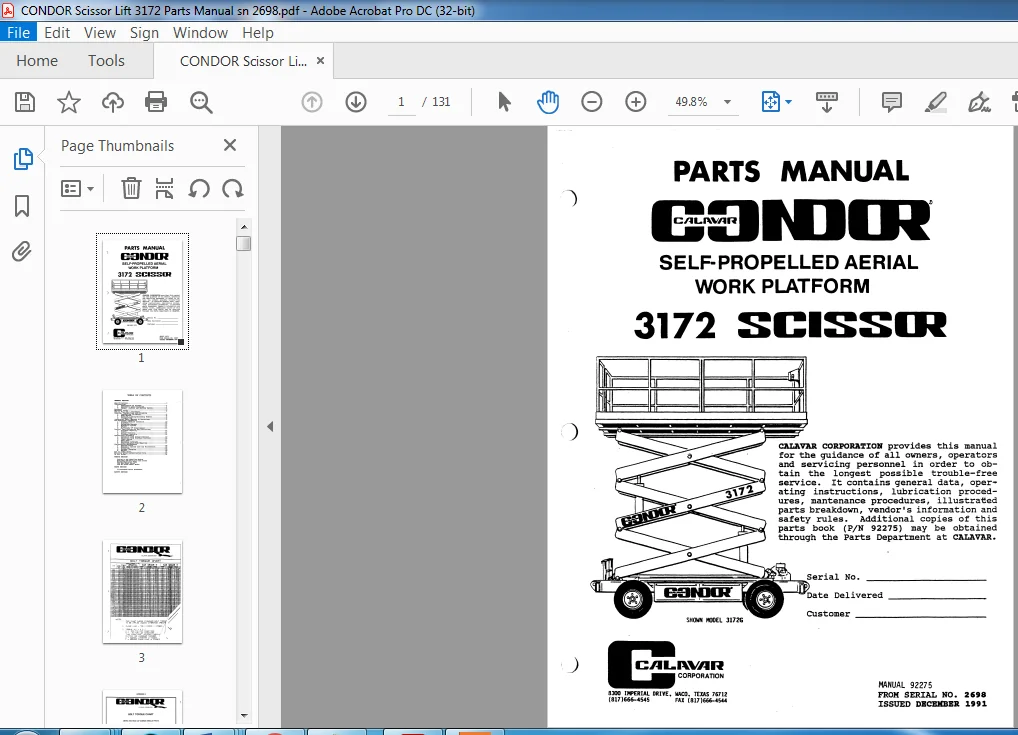Click the Fit page tool icon

(x=771, y=102)
